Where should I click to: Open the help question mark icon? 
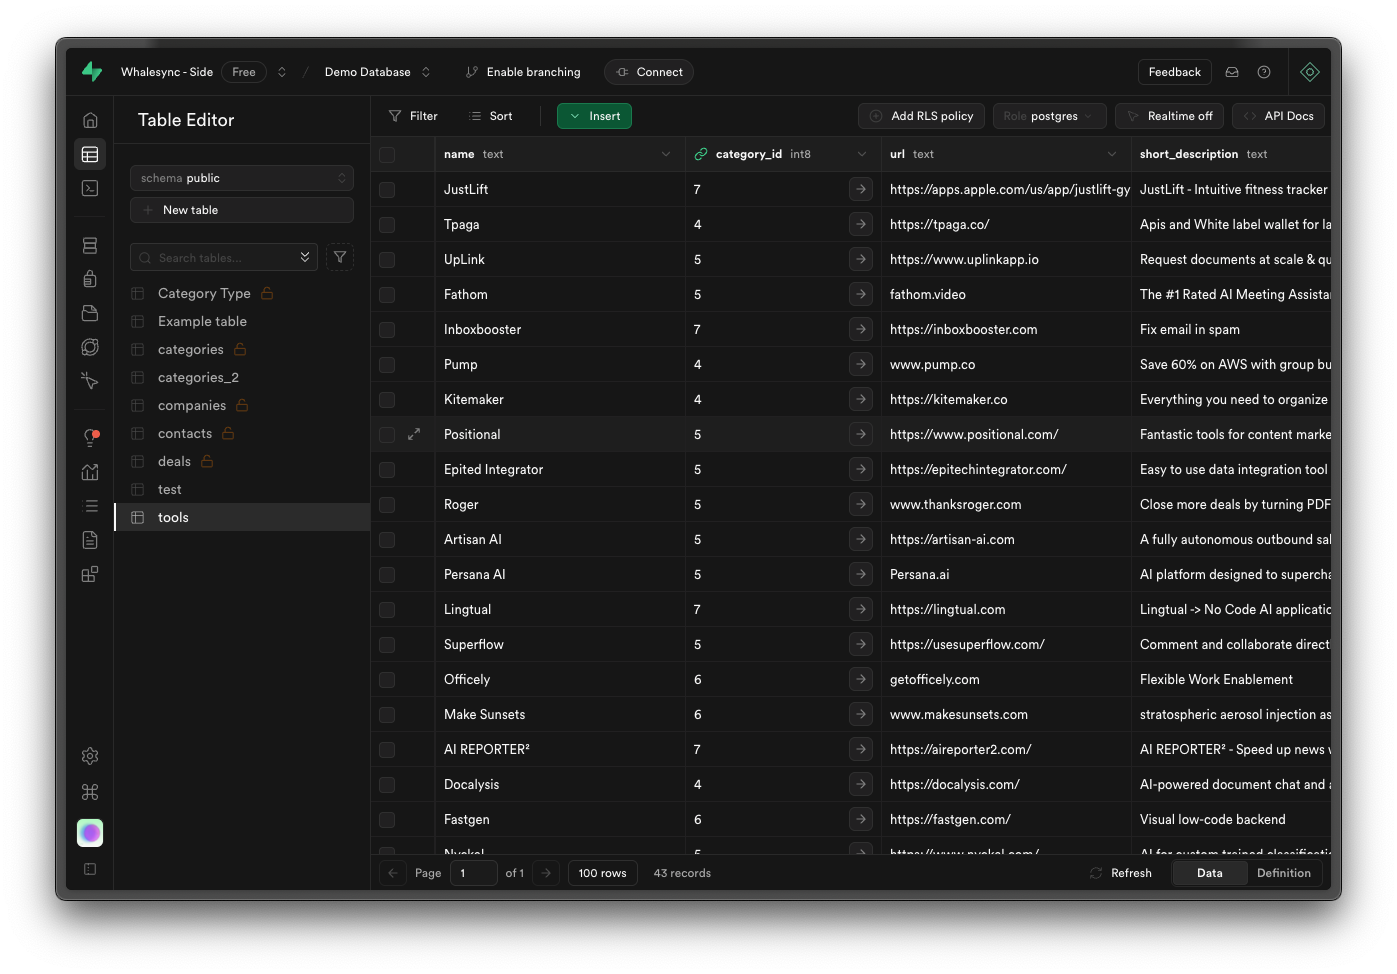point(1264,72)
